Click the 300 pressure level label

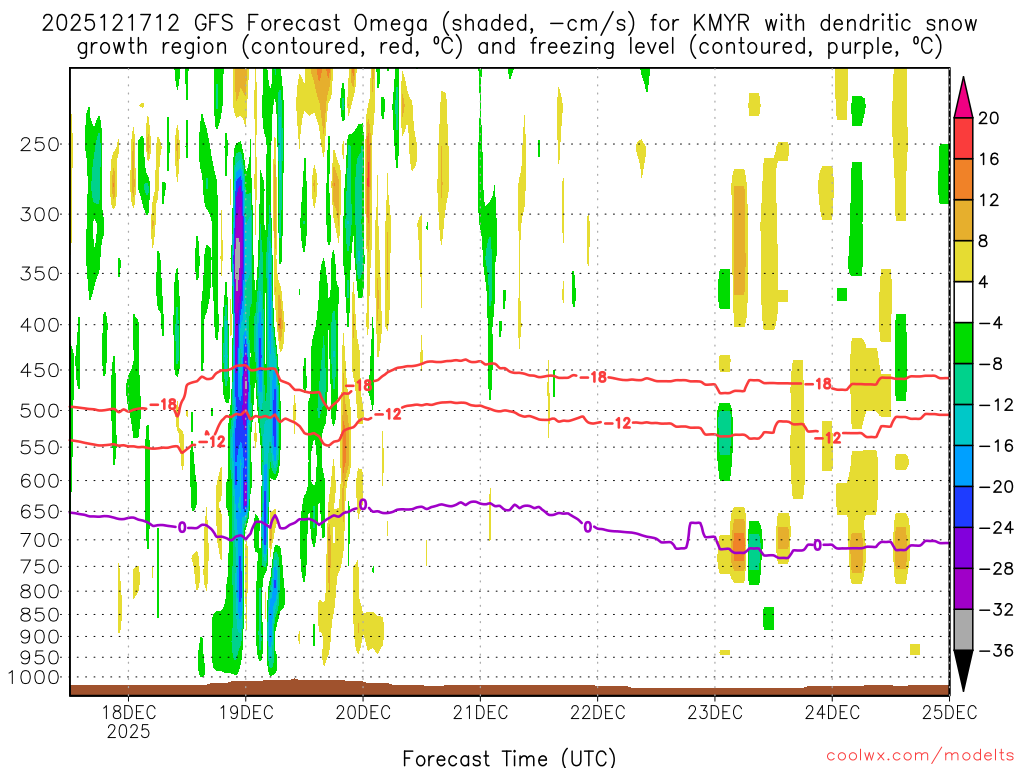[x=40, y=214]
